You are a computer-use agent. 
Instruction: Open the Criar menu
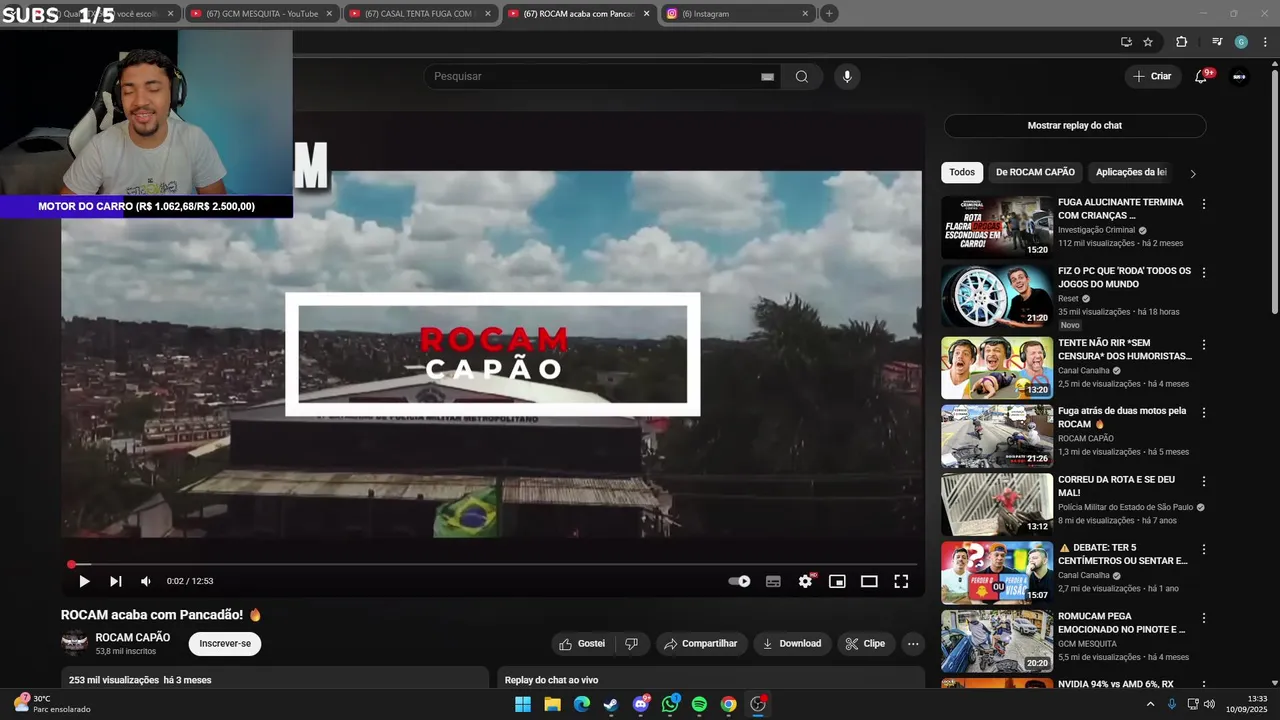tap(1152, 76)
